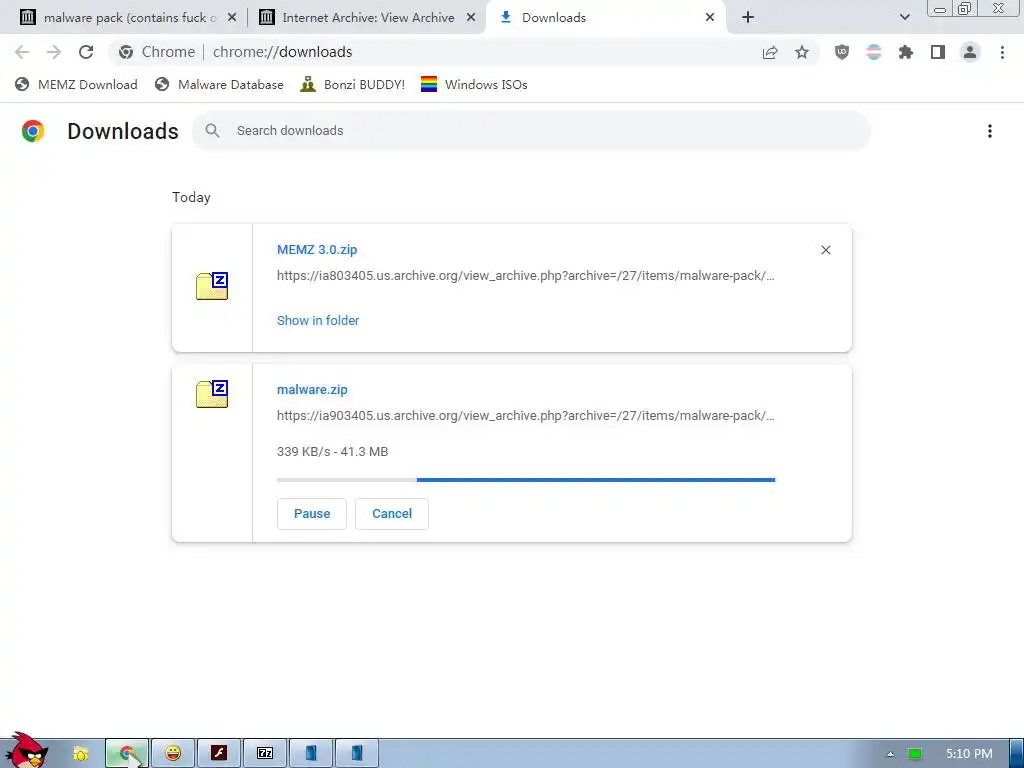Open the MEMZ Download bookmark
Screen dimensions: 1024x768
pyautogui.click(x=76, y=84)
